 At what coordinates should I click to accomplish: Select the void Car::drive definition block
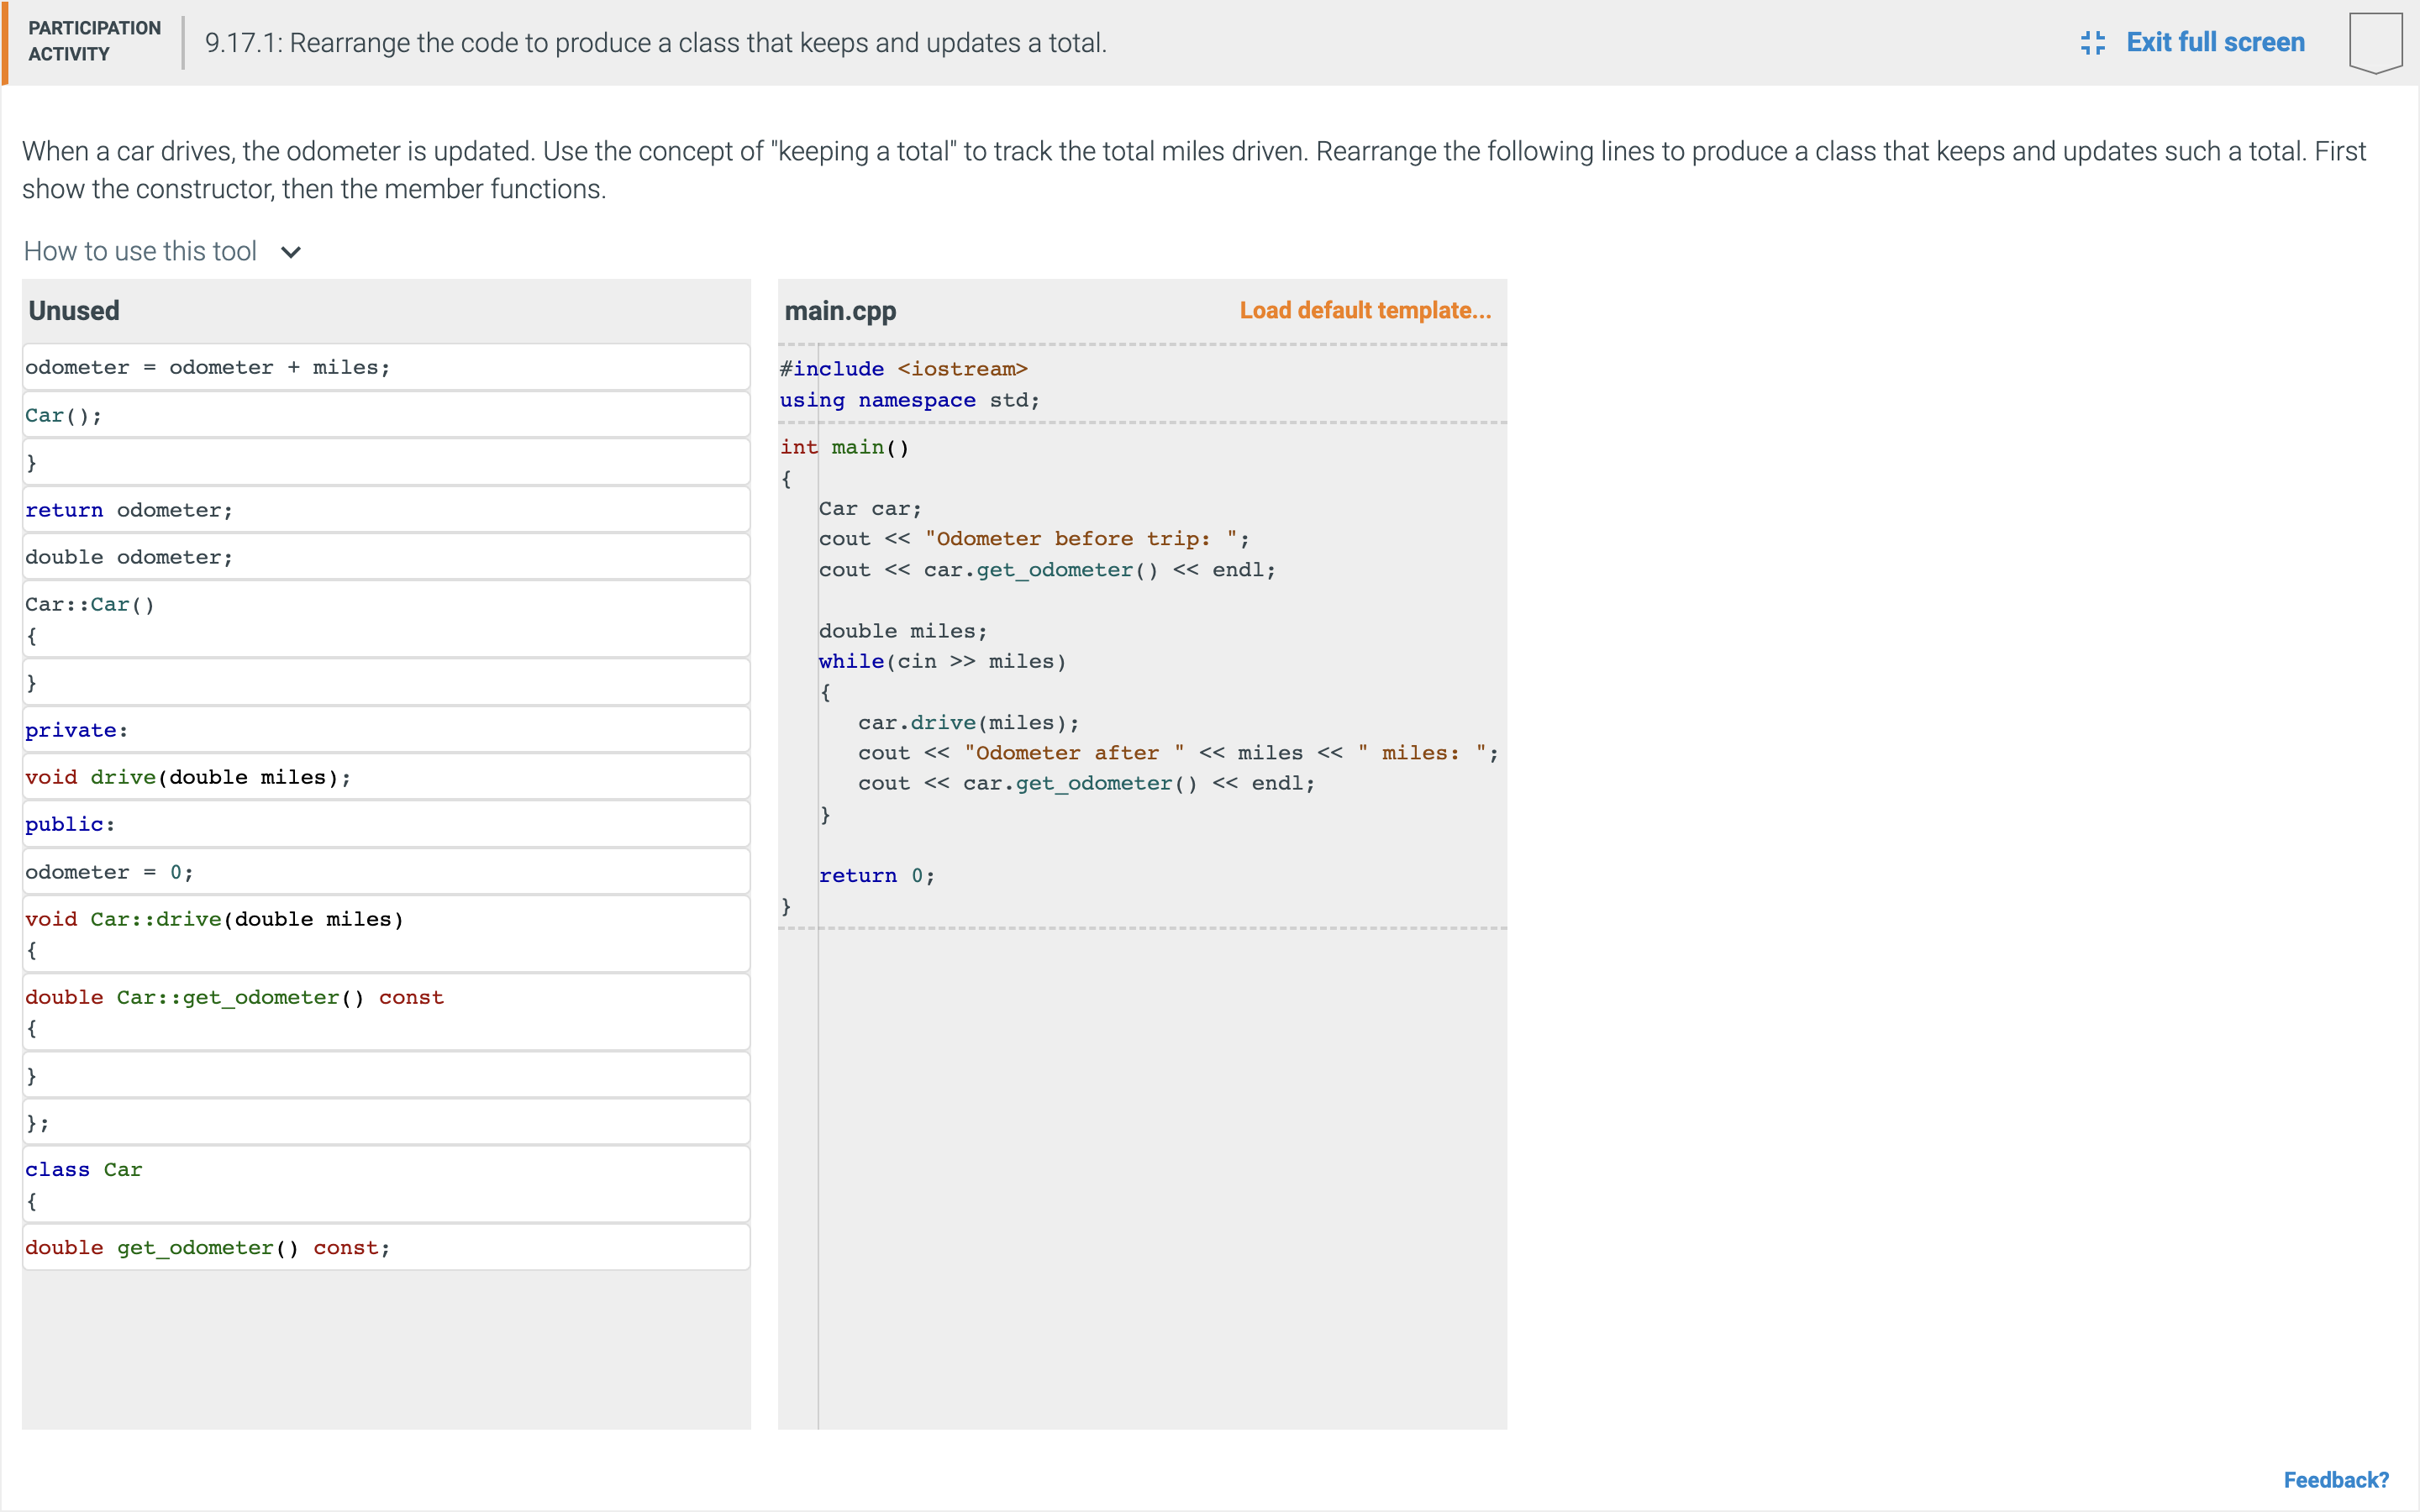386,934
